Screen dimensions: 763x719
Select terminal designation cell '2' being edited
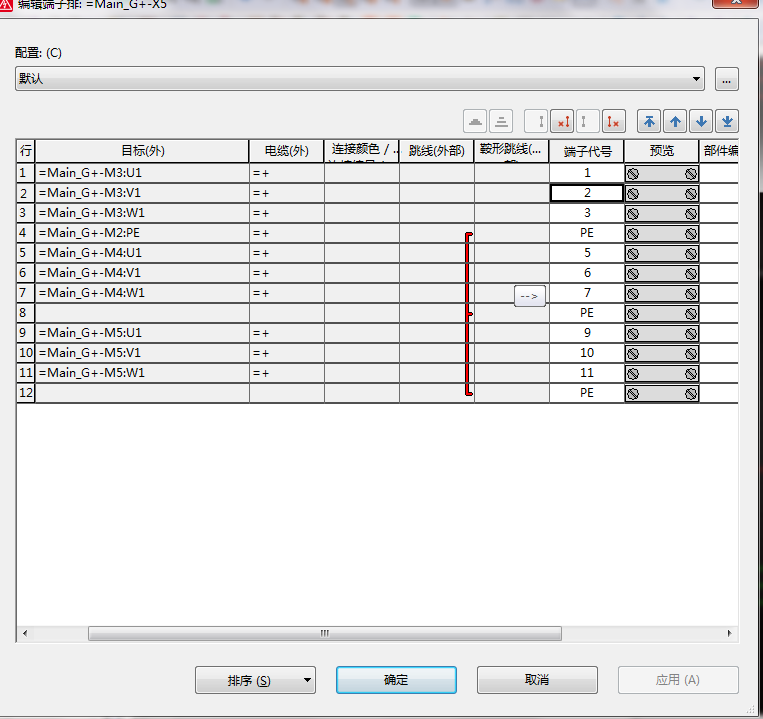pos(587,193)
